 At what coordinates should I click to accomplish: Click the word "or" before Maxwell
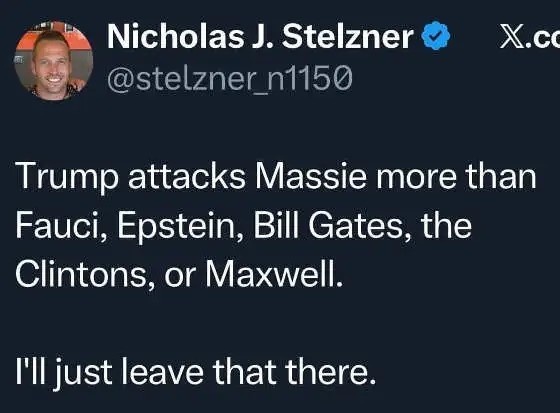coord(179,277)
